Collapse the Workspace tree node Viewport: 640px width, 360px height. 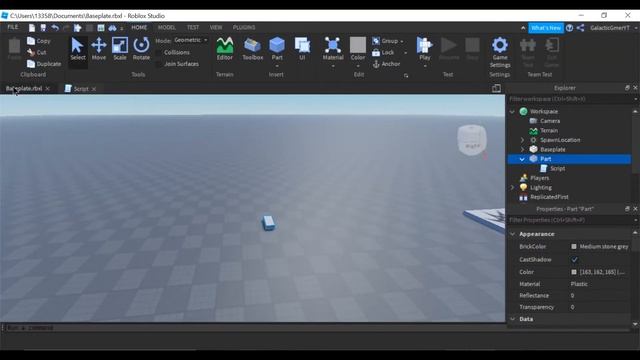click(512, 111)
